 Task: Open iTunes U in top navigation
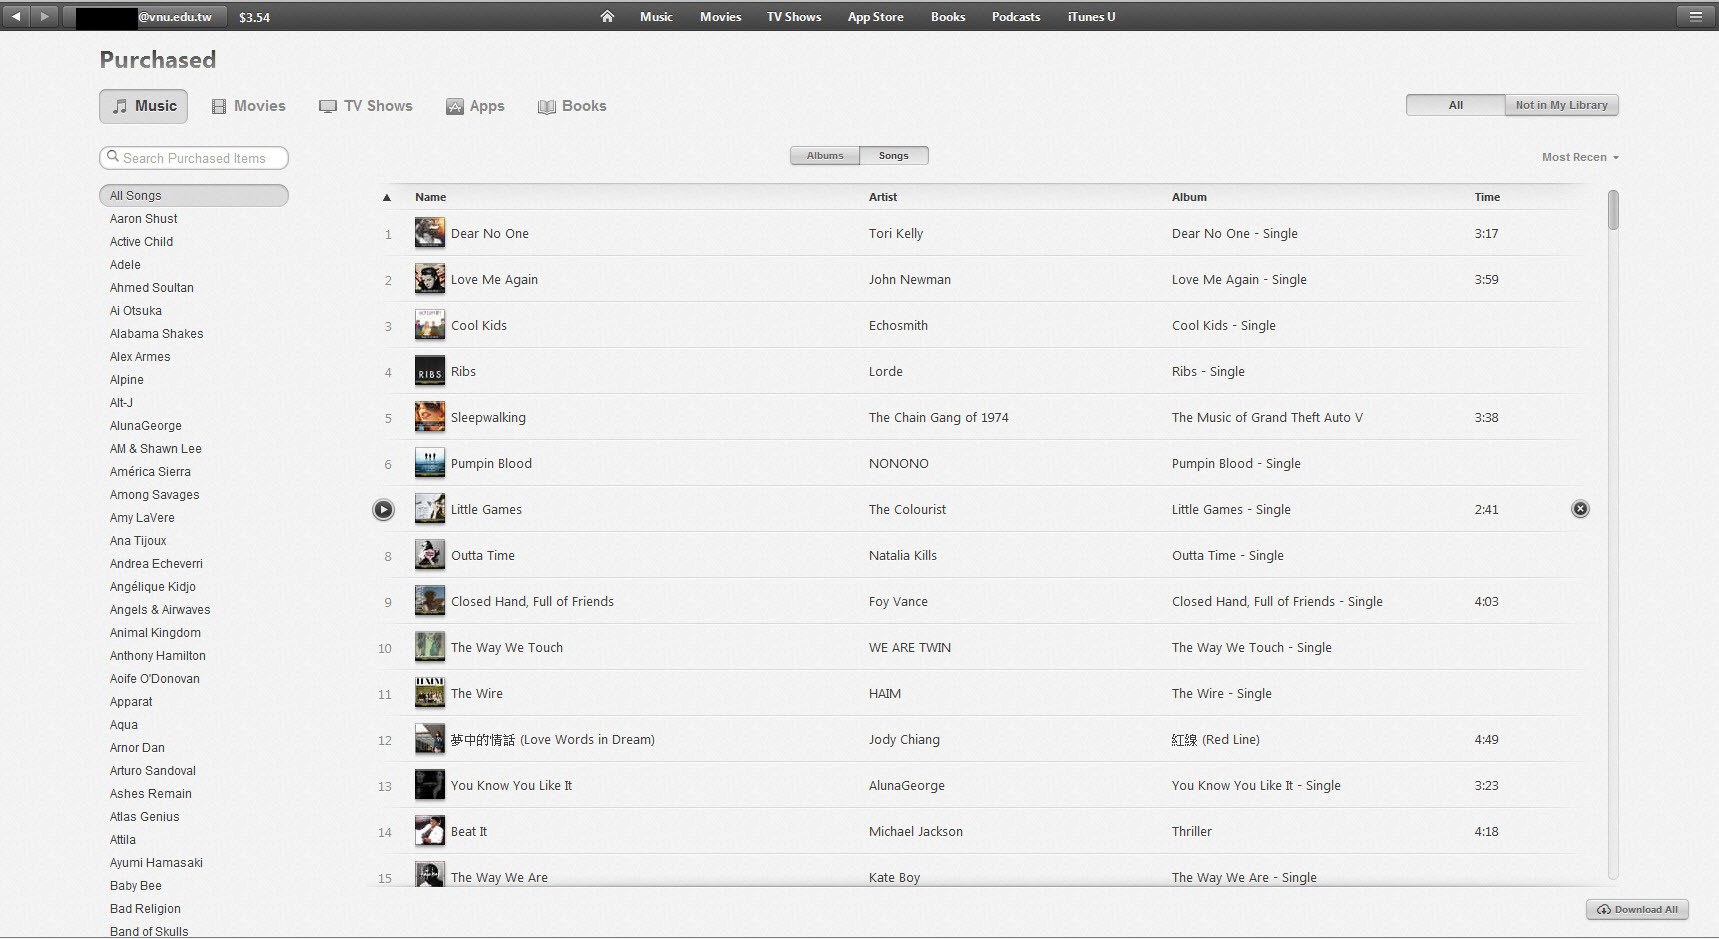click(x=1091, y=16)
